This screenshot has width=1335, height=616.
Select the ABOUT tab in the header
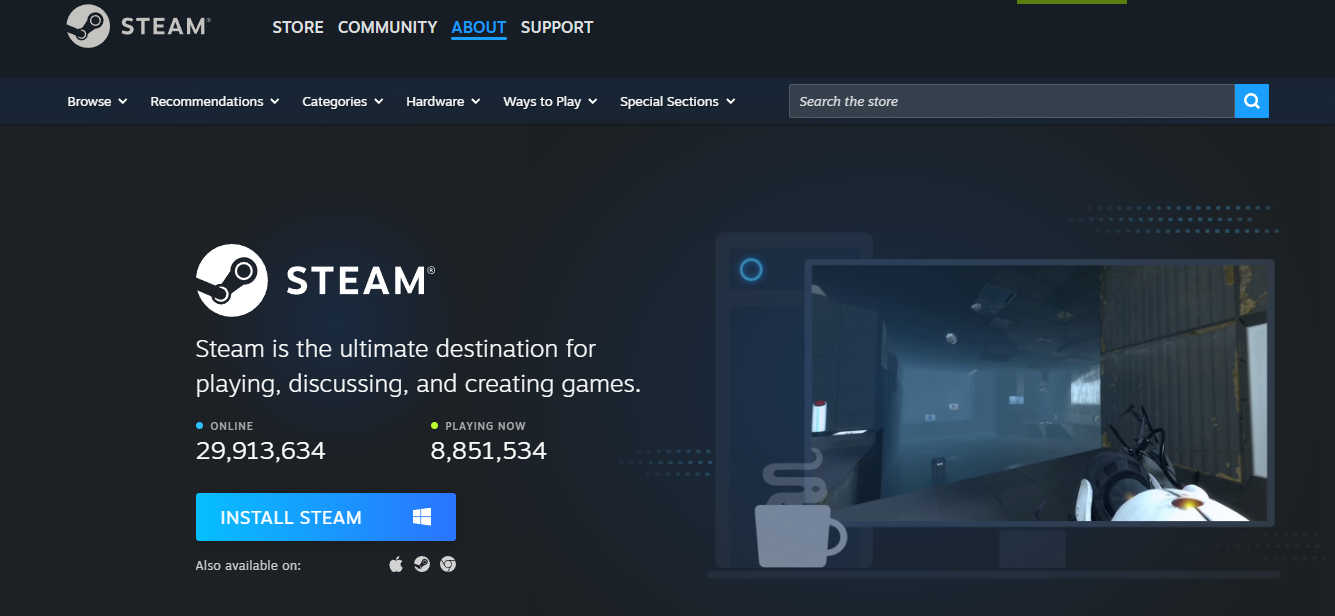pos(479,27)
